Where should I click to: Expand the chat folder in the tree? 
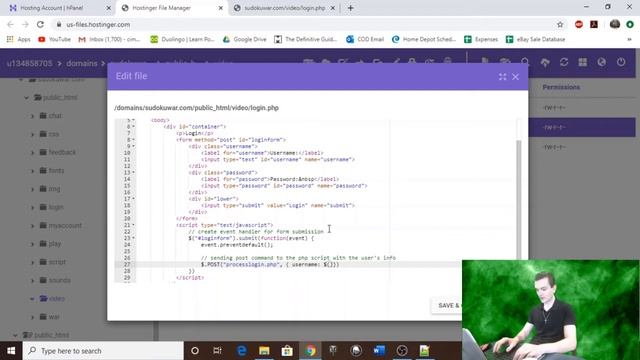click(x=32, y=116)
